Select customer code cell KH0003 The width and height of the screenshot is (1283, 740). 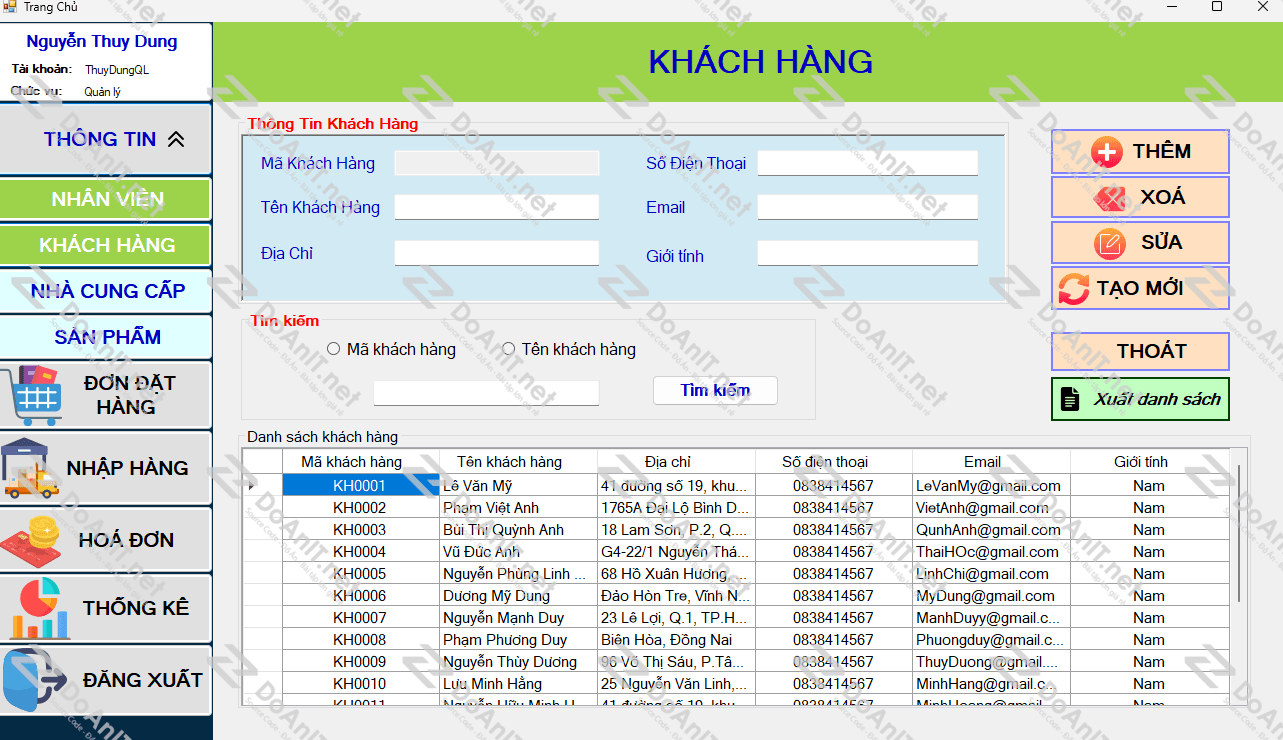click(361, 530)
